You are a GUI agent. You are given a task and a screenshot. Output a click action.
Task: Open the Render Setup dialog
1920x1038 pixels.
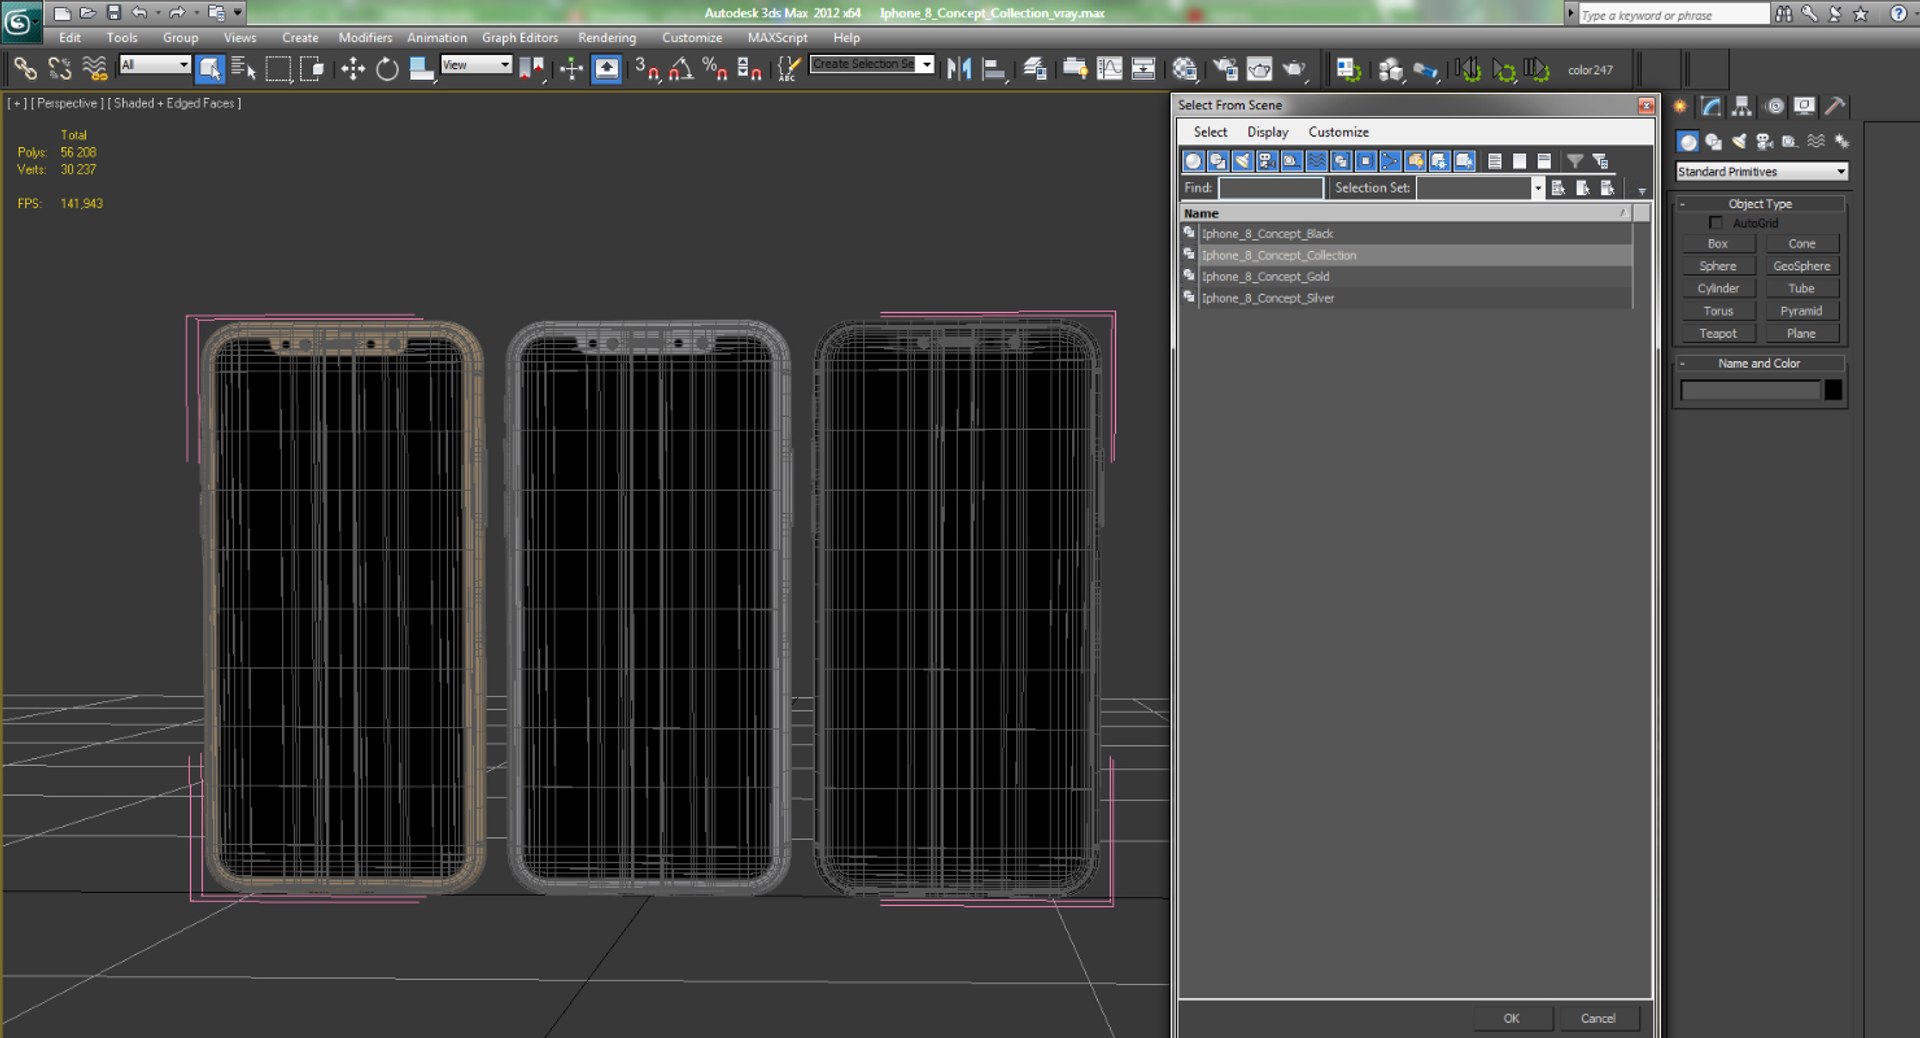coord(1225,69)
